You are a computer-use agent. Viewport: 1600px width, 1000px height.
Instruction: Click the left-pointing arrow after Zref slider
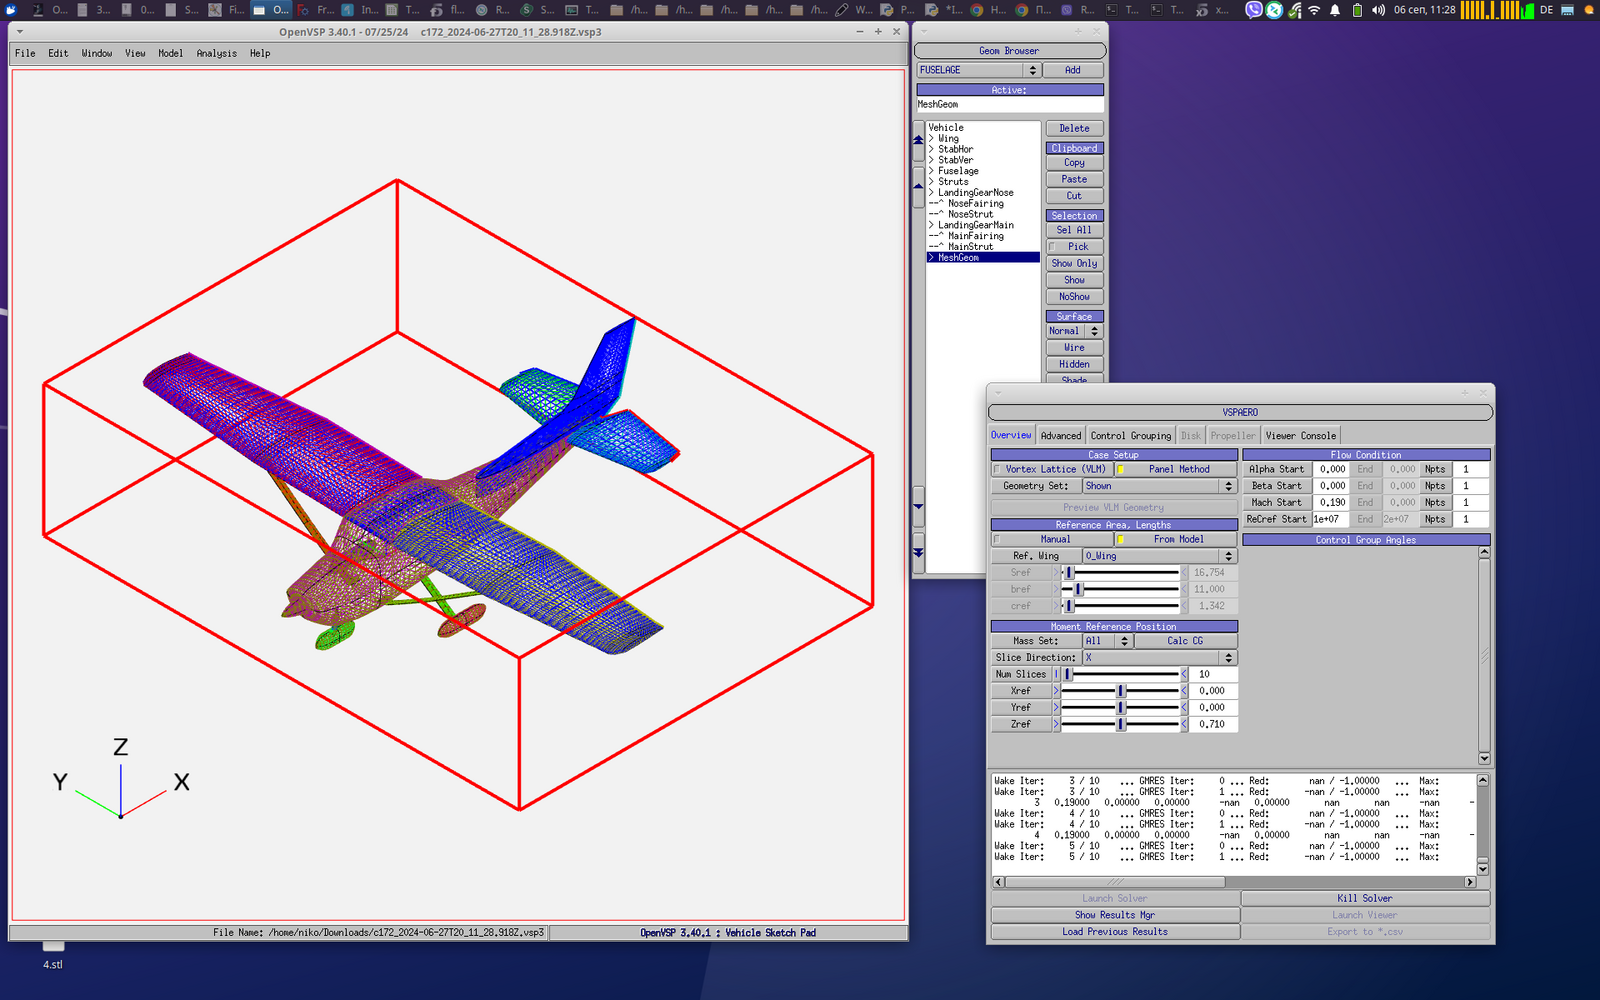point(1184,724)
